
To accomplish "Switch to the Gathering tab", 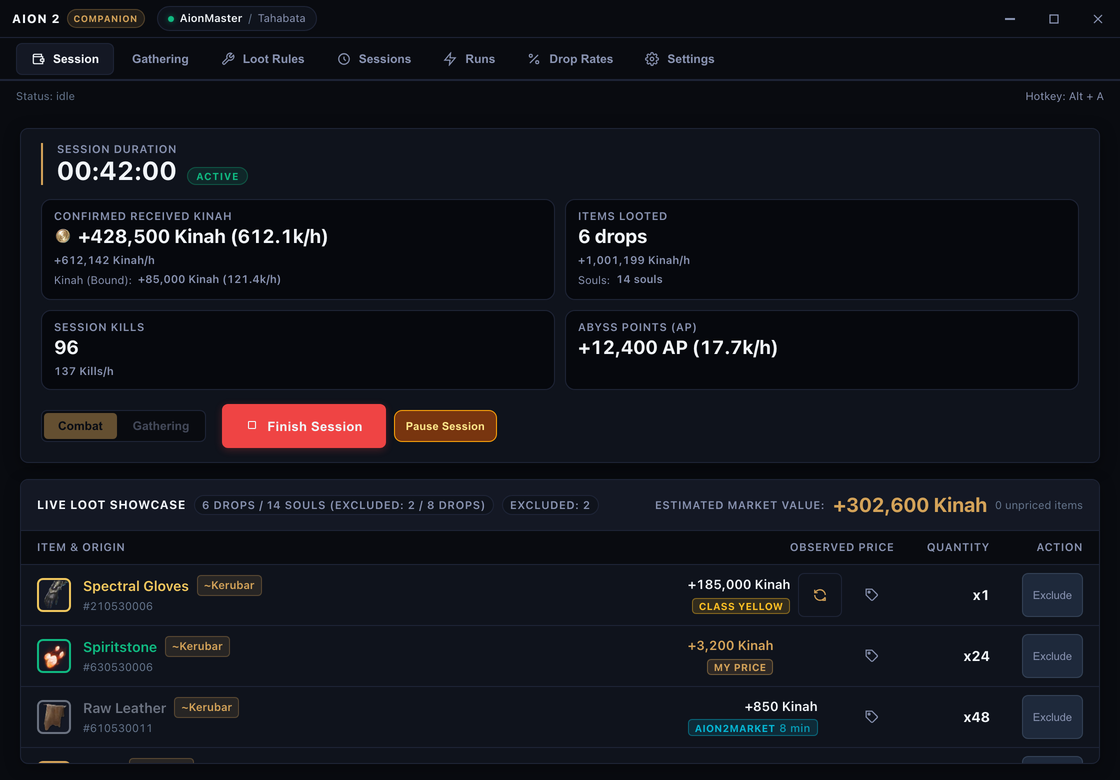I will coord(160,59).
